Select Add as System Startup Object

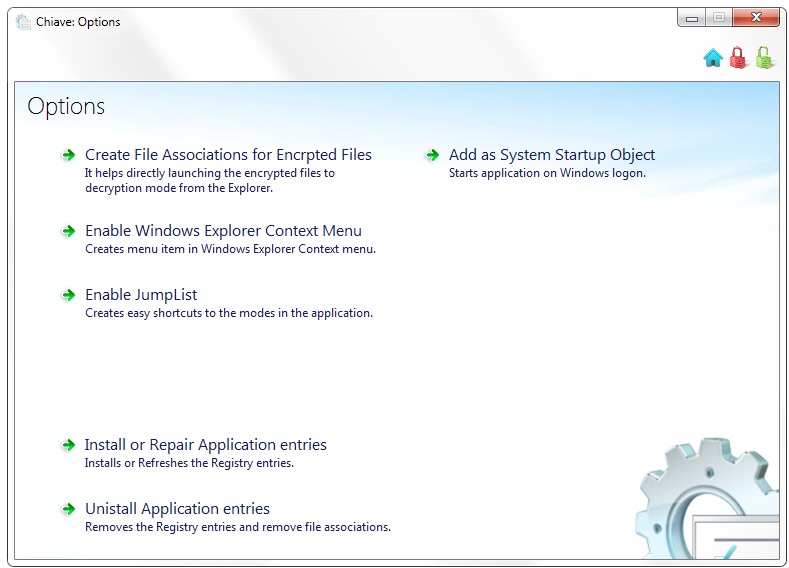(552, 155)
